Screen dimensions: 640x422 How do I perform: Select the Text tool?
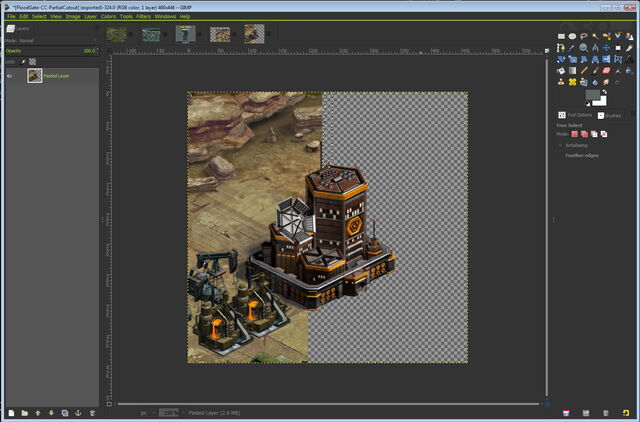(x=629, y=59)
